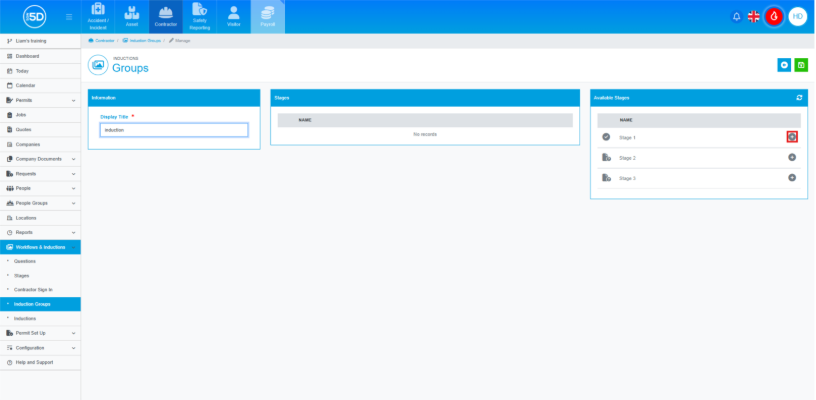Expand the Requests menu

(x=40, y=173)
